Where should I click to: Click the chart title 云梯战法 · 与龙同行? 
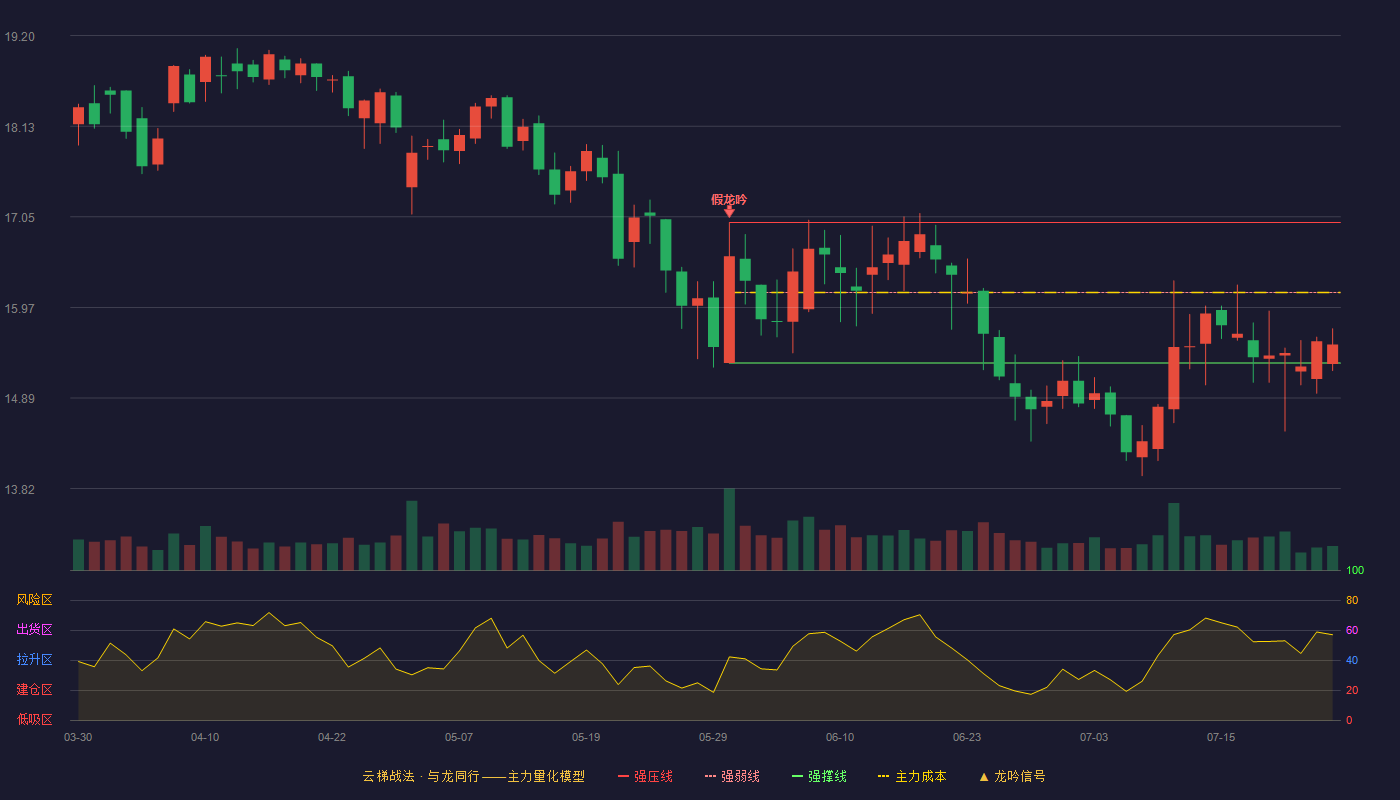pyautogui.click(x=421, y=776)
